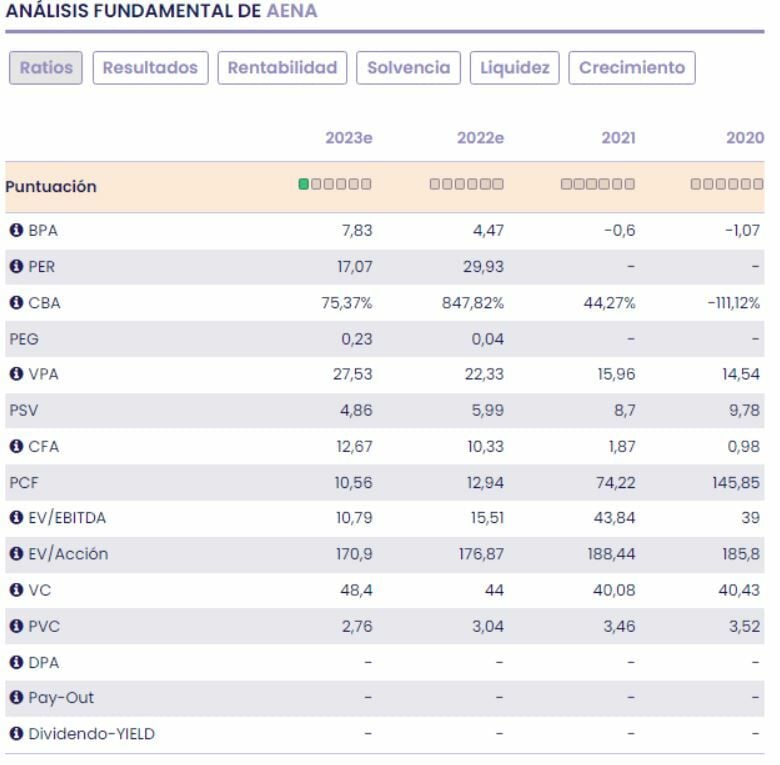The height and width of the screenshot is (765, 780).
Task: Click the info icon beside PVC
Action: click(x=16, y=626)
